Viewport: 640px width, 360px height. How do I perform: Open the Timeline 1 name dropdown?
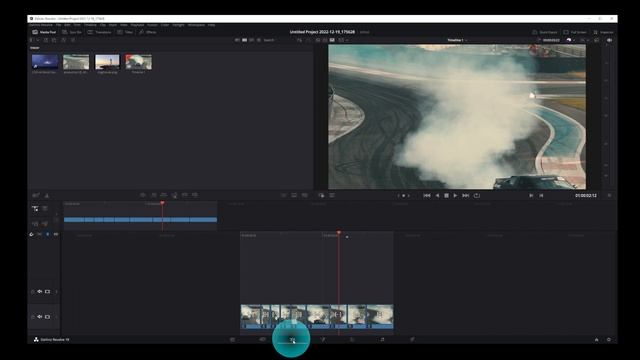click(457, 40)
